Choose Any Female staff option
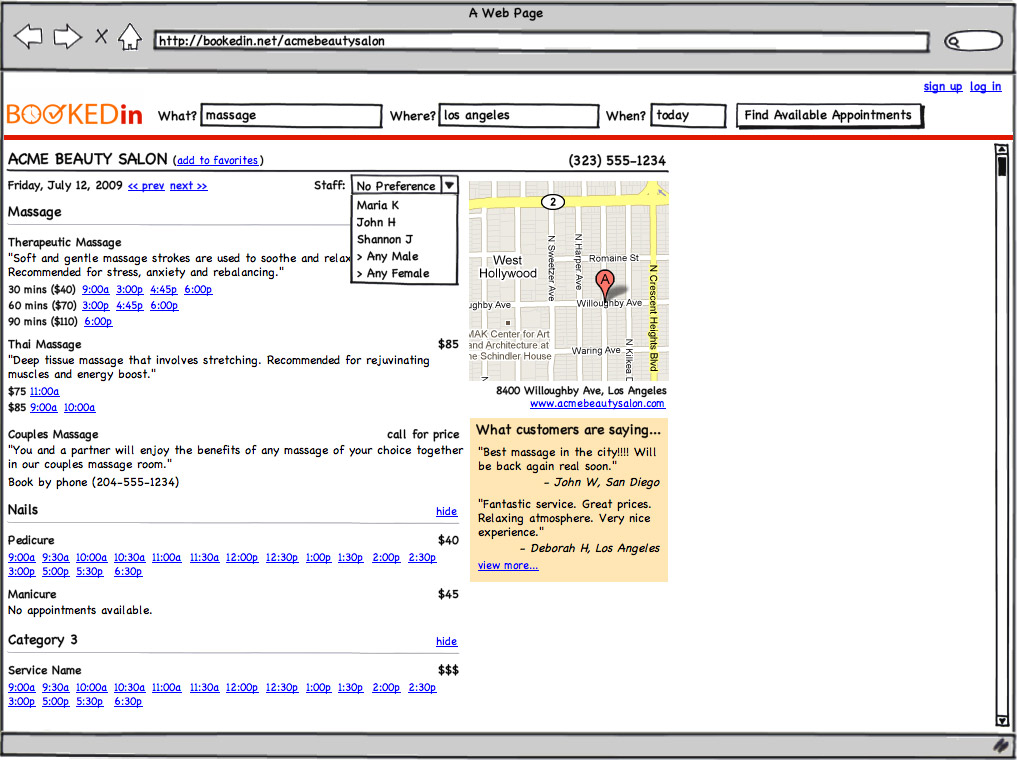 (392, 273)
